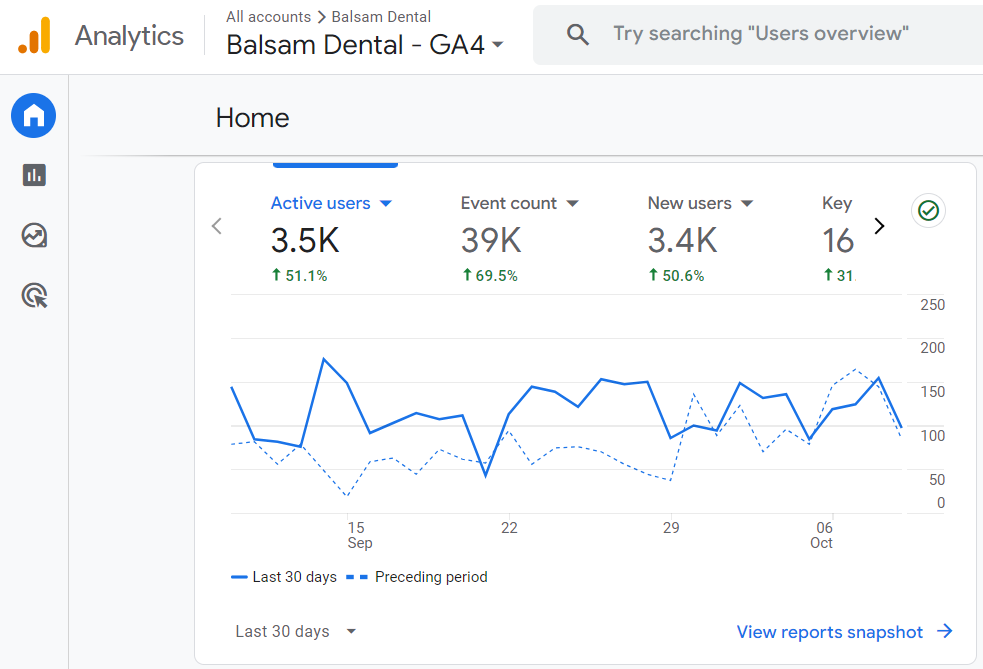Select the Event count 39K card
Screen dimensions: 983x669
point(520,239)
